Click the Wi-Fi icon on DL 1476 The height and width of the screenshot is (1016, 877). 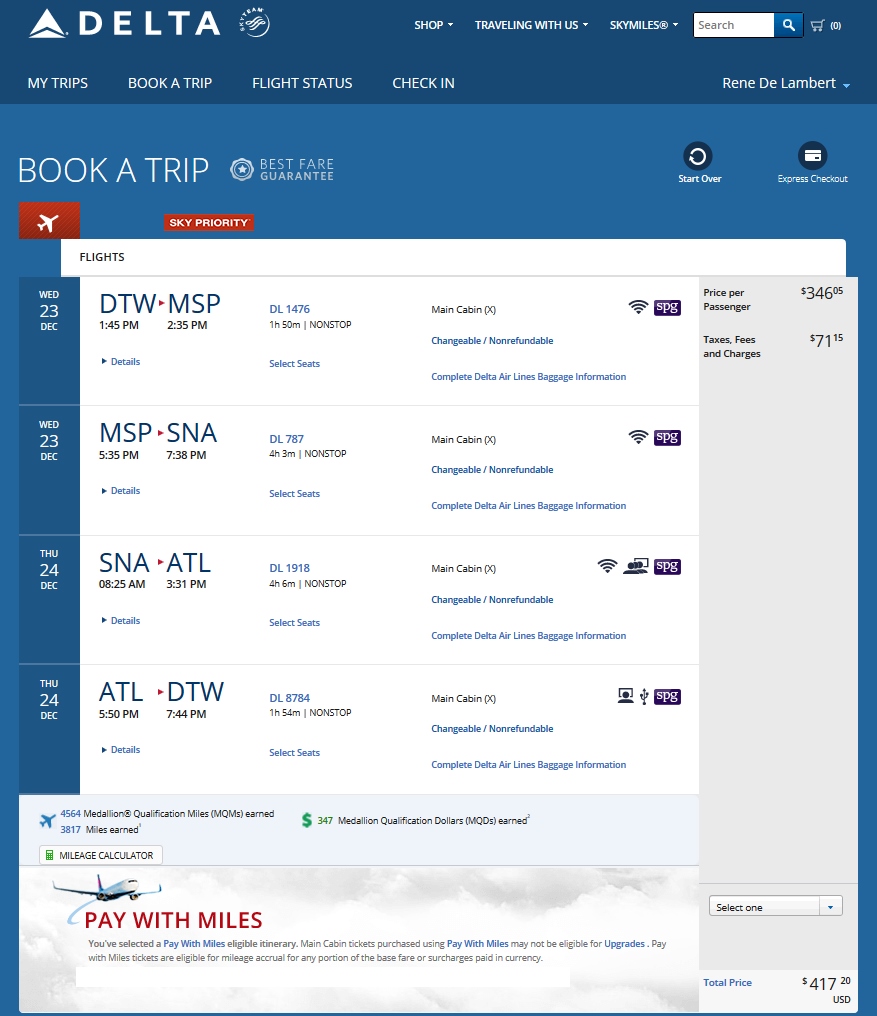click(x=638, y=308)
